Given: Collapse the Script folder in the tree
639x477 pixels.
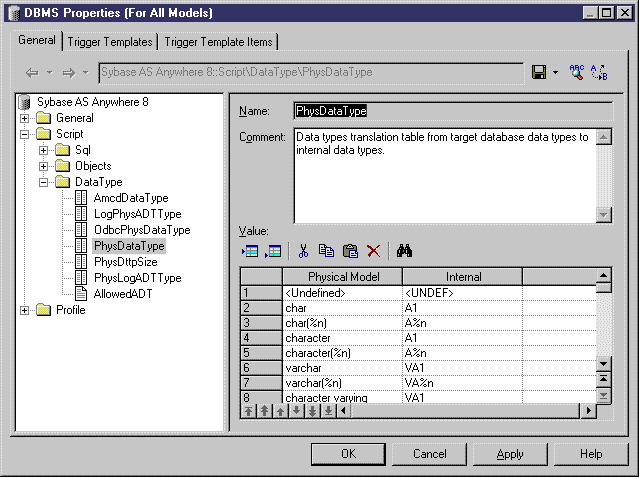Looking at the screenshot, I should pyautogui.click(x=24, y=134).
